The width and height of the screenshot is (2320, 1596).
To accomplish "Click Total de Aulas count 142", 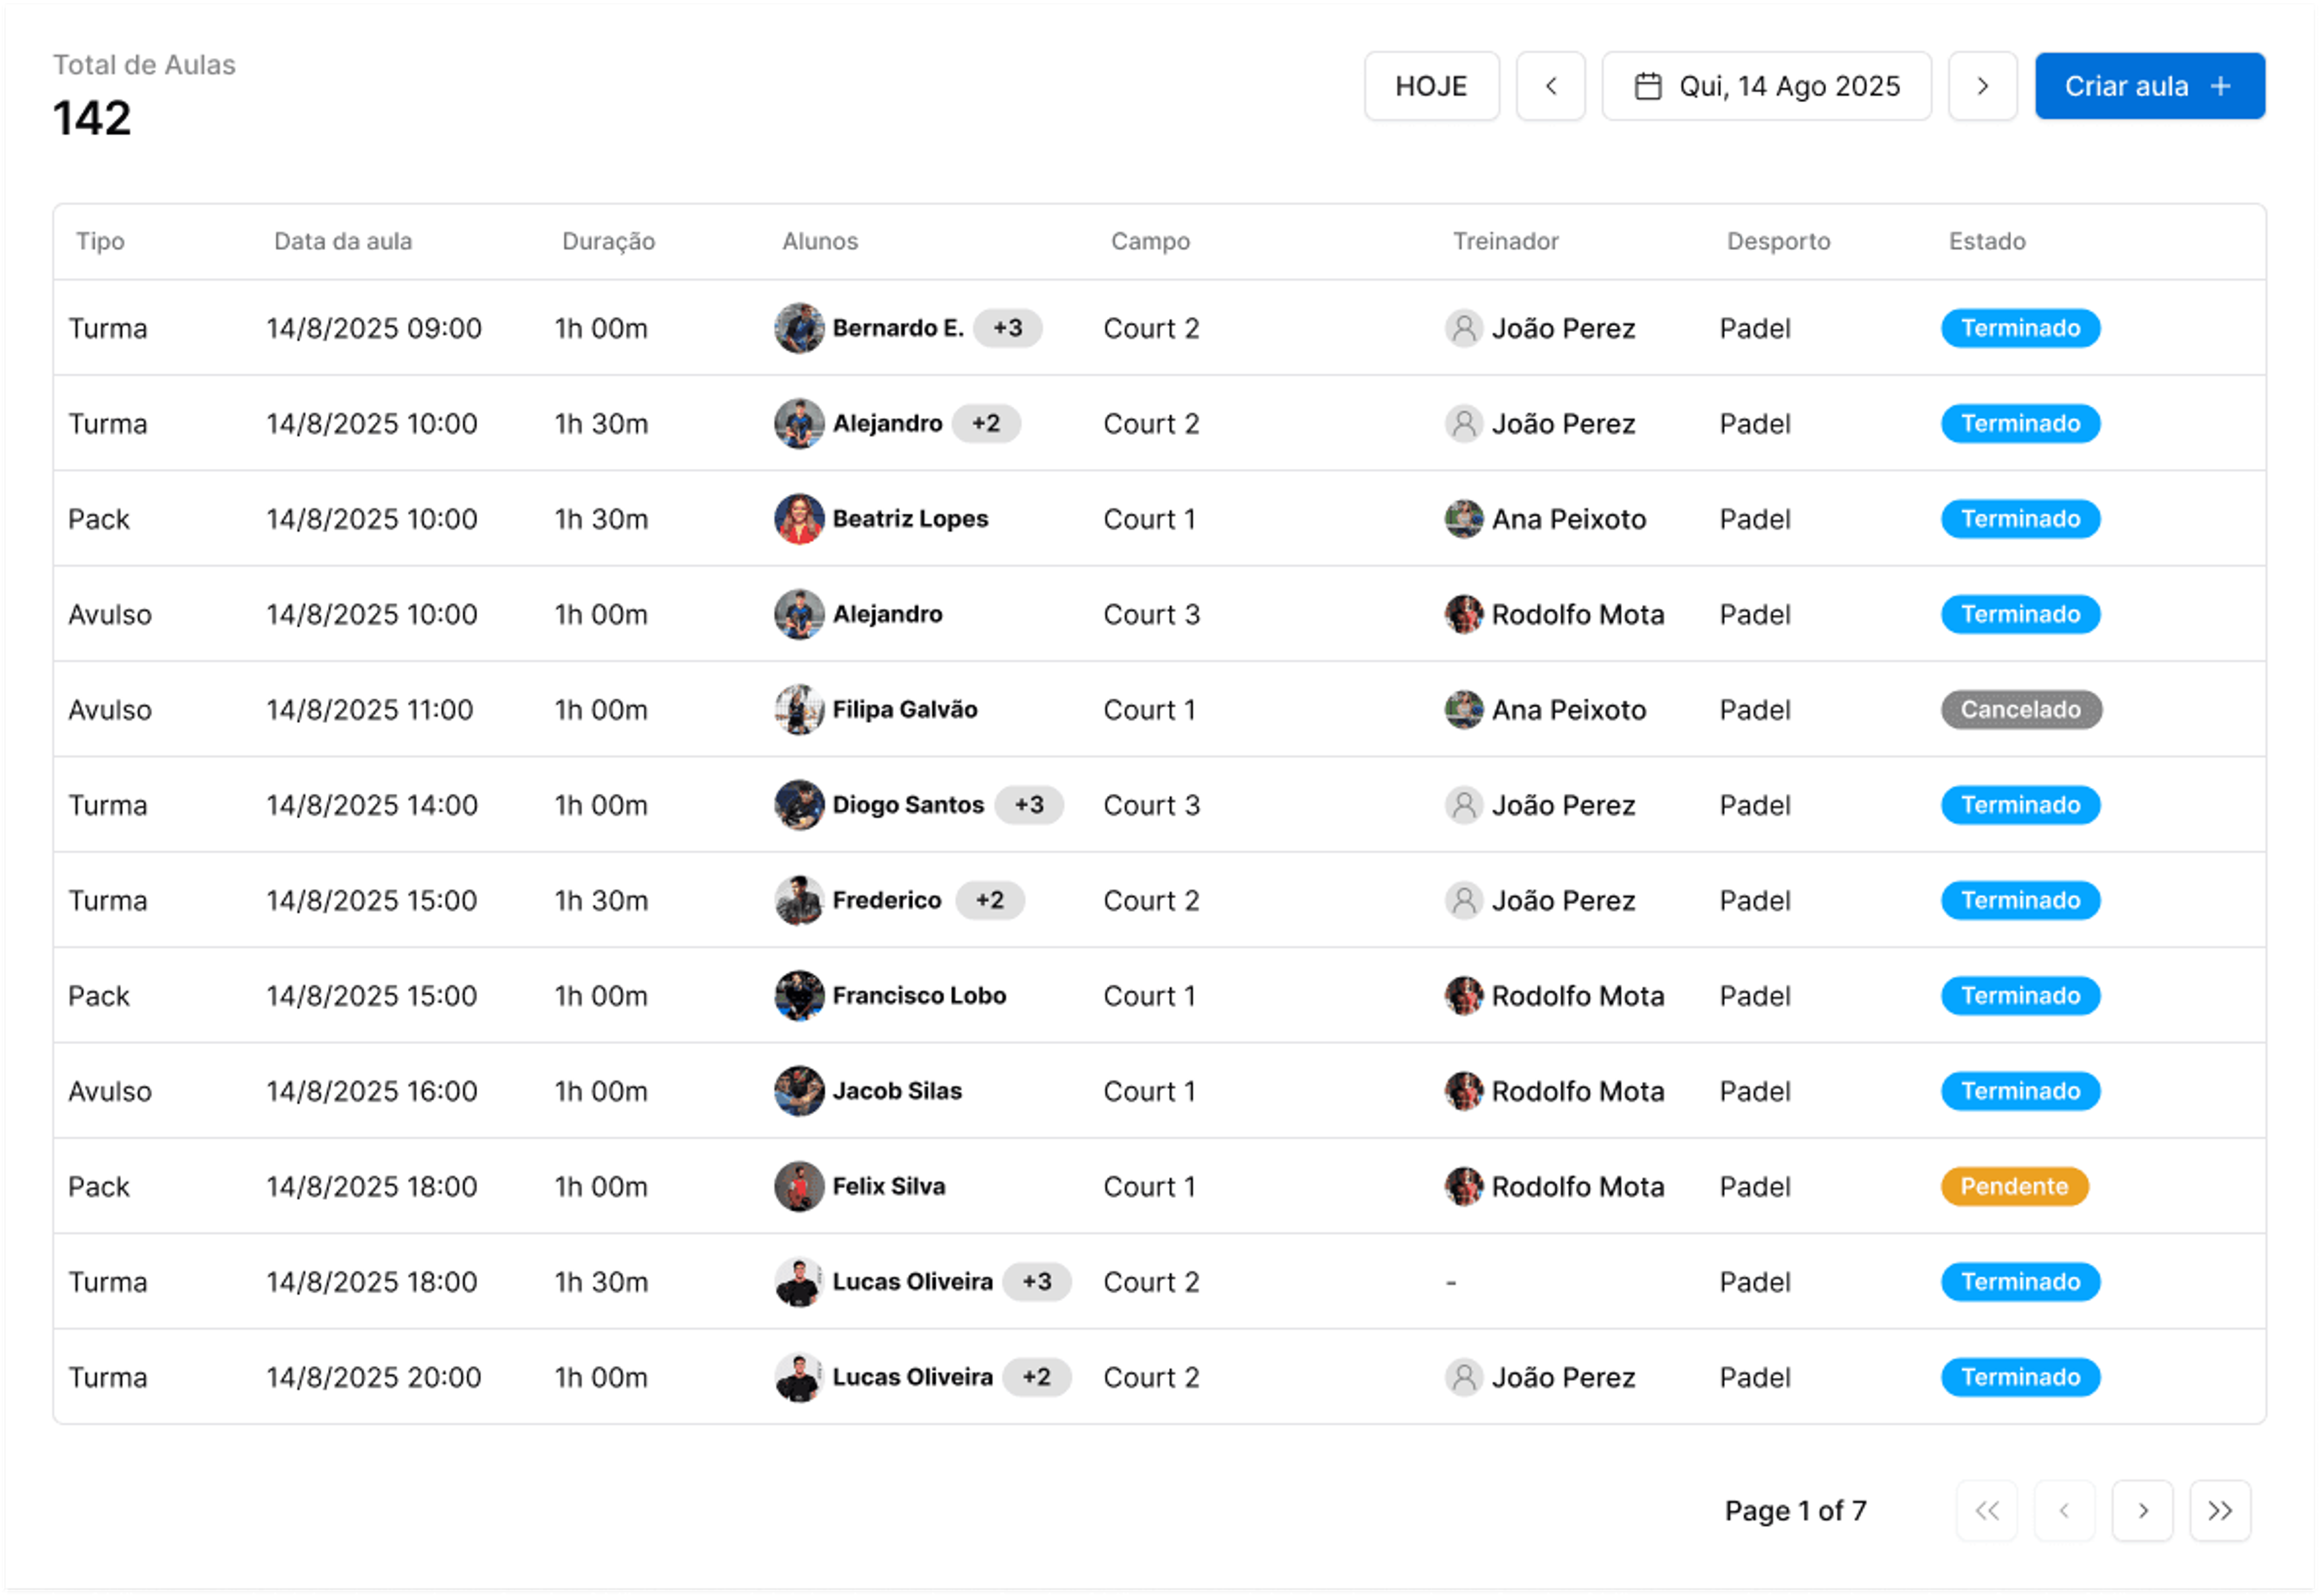I will tap(92, 118).
